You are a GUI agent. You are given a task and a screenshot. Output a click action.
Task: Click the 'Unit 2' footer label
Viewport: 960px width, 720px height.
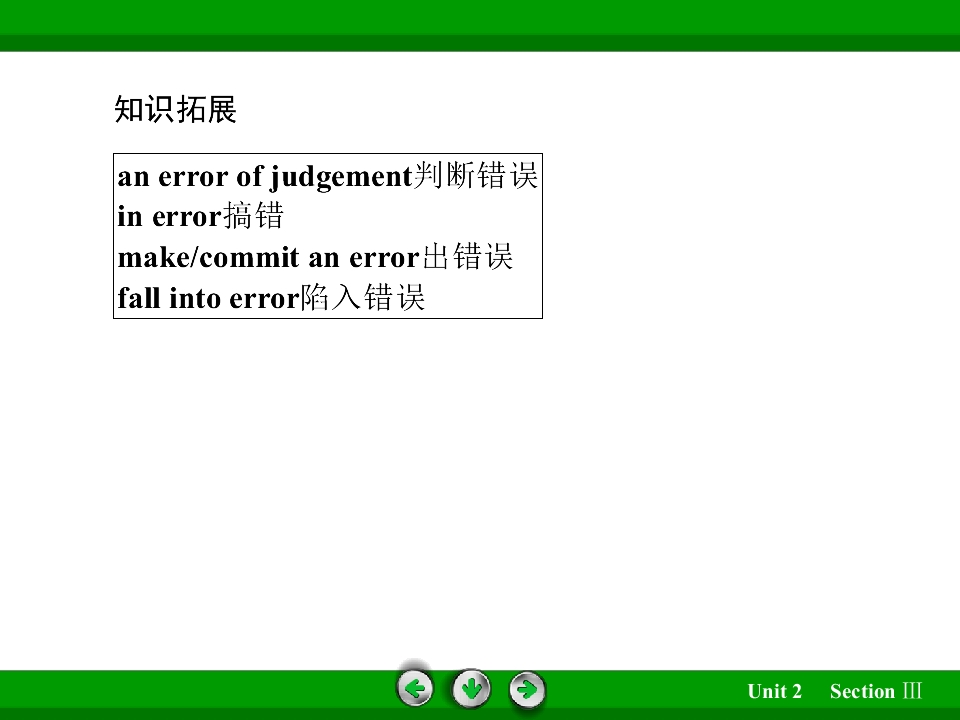pyautogui.click(x=774, y=691)
